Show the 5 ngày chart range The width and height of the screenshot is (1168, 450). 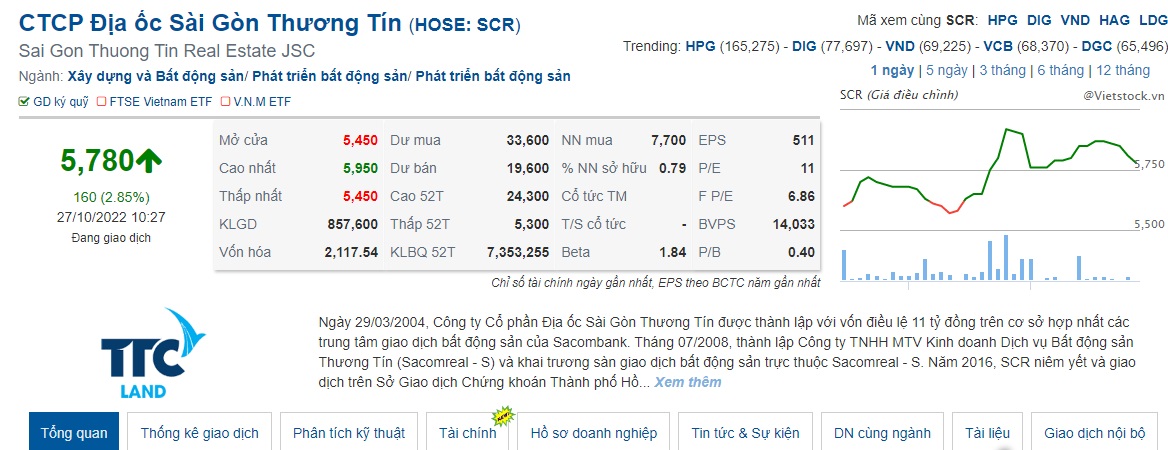[x=946, y=70]
